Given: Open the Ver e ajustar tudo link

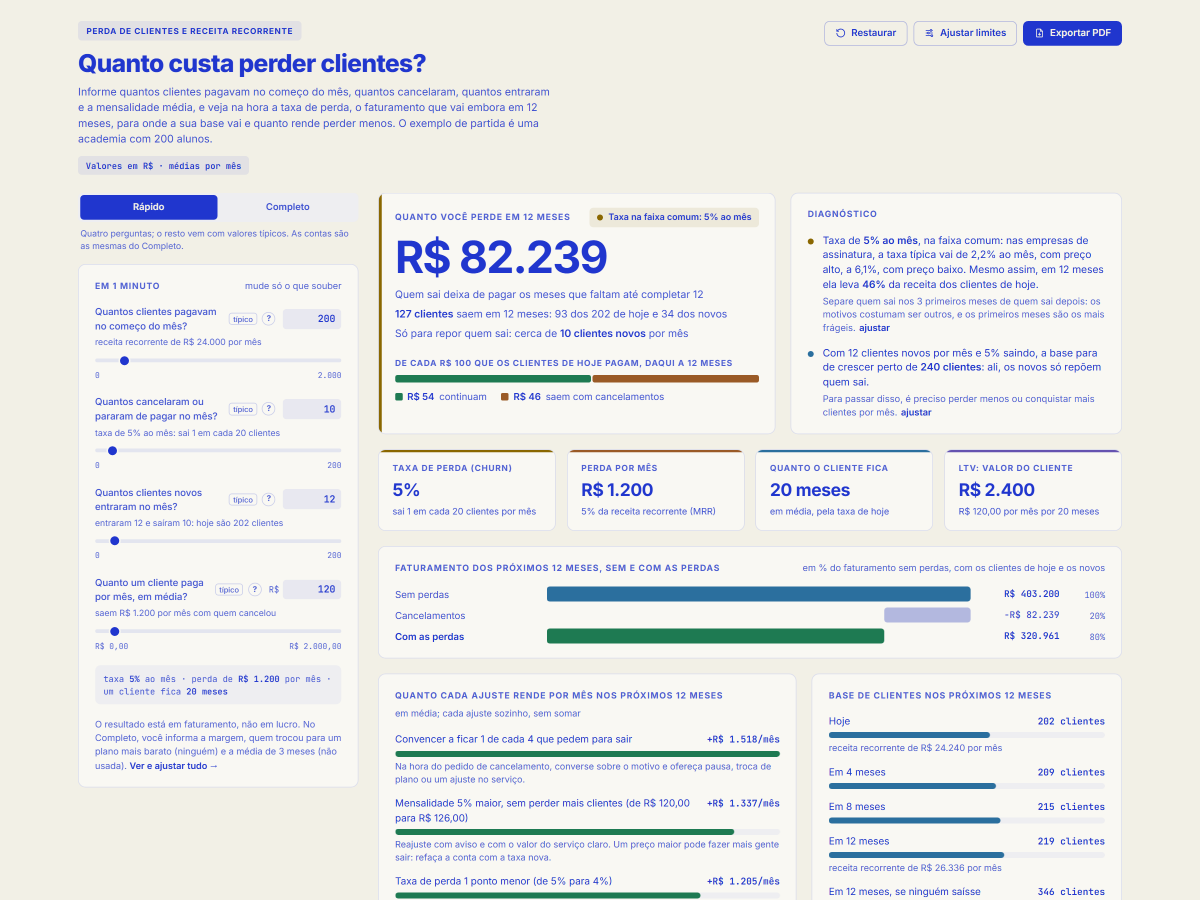Looking at the screenshot, I should click(174, 766).
